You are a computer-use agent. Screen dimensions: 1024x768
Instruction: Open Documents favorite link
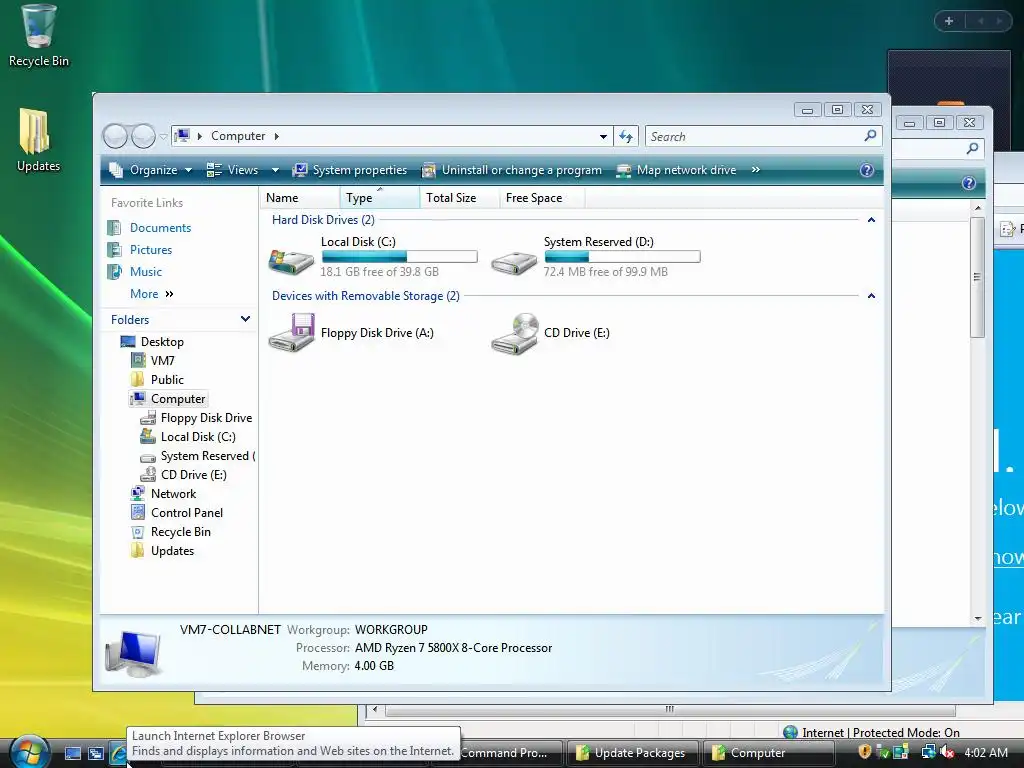[x=160, y=228]
